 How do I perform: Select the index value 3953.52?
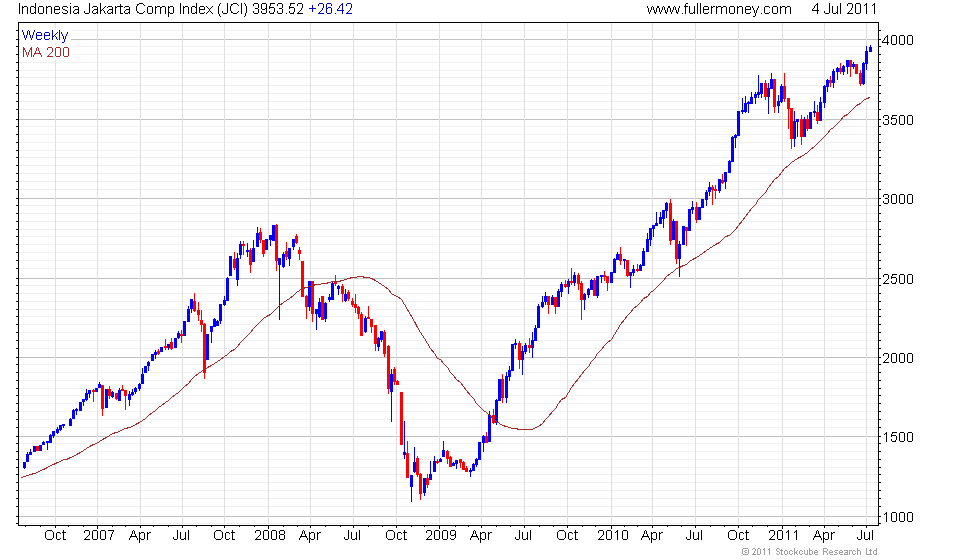point(278,9)
